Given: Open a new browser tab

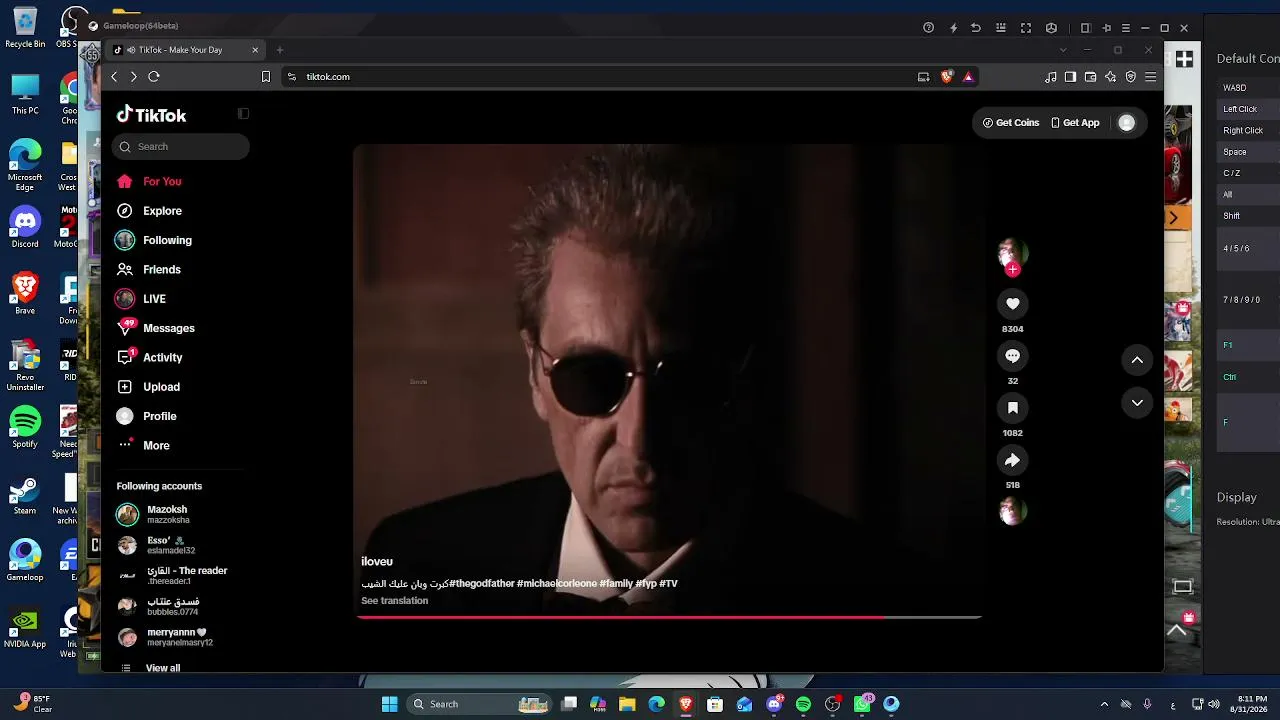Looking at the screenshot, I should pyautogui.click(x=280, y=50).
